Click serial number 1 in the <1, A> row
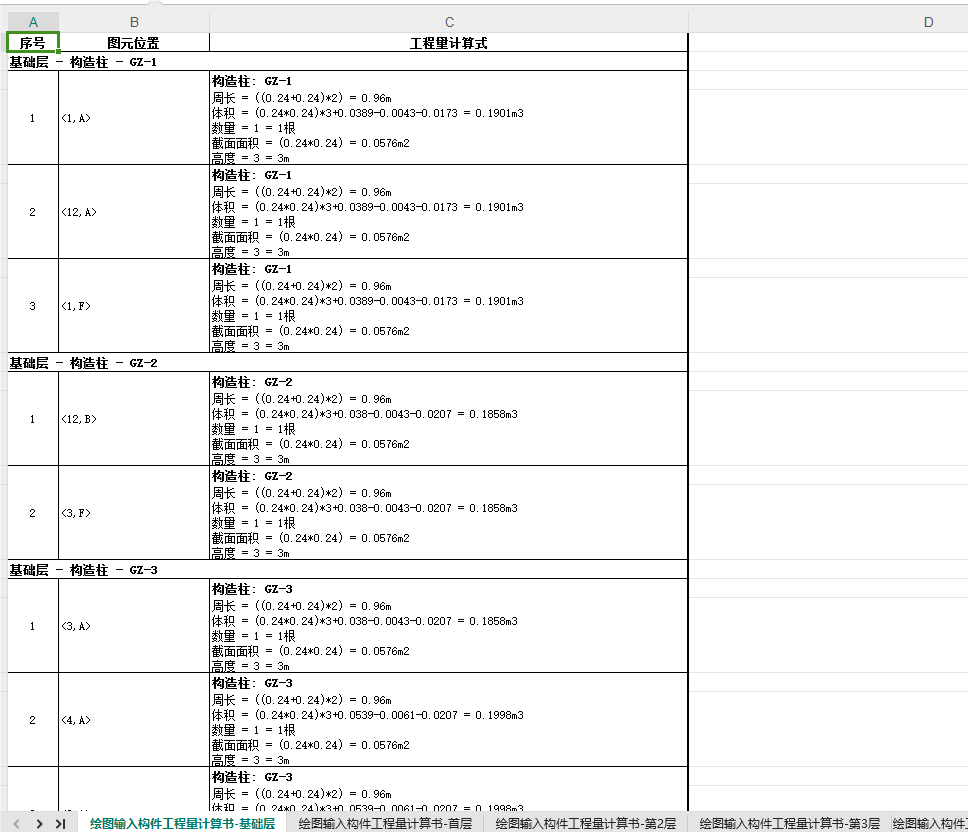 (x=33, y=118)
